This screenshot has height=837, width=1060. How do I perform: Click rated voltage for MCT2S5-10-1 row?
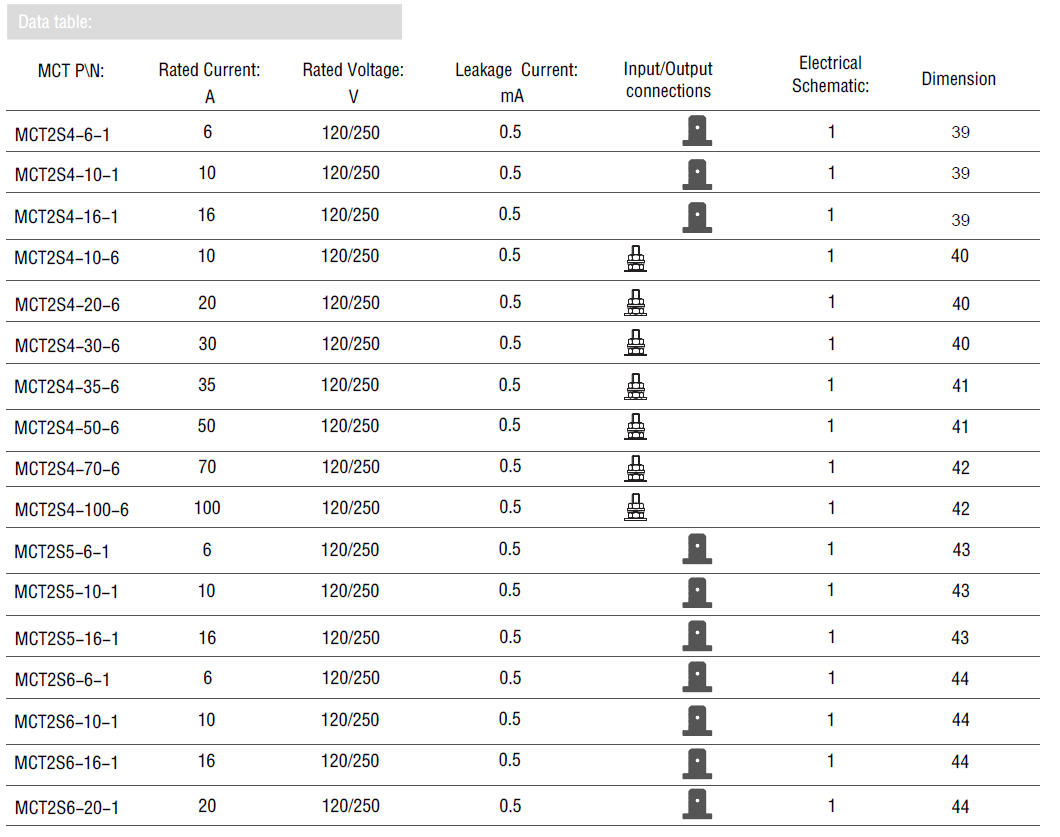[x=350, y=591]
